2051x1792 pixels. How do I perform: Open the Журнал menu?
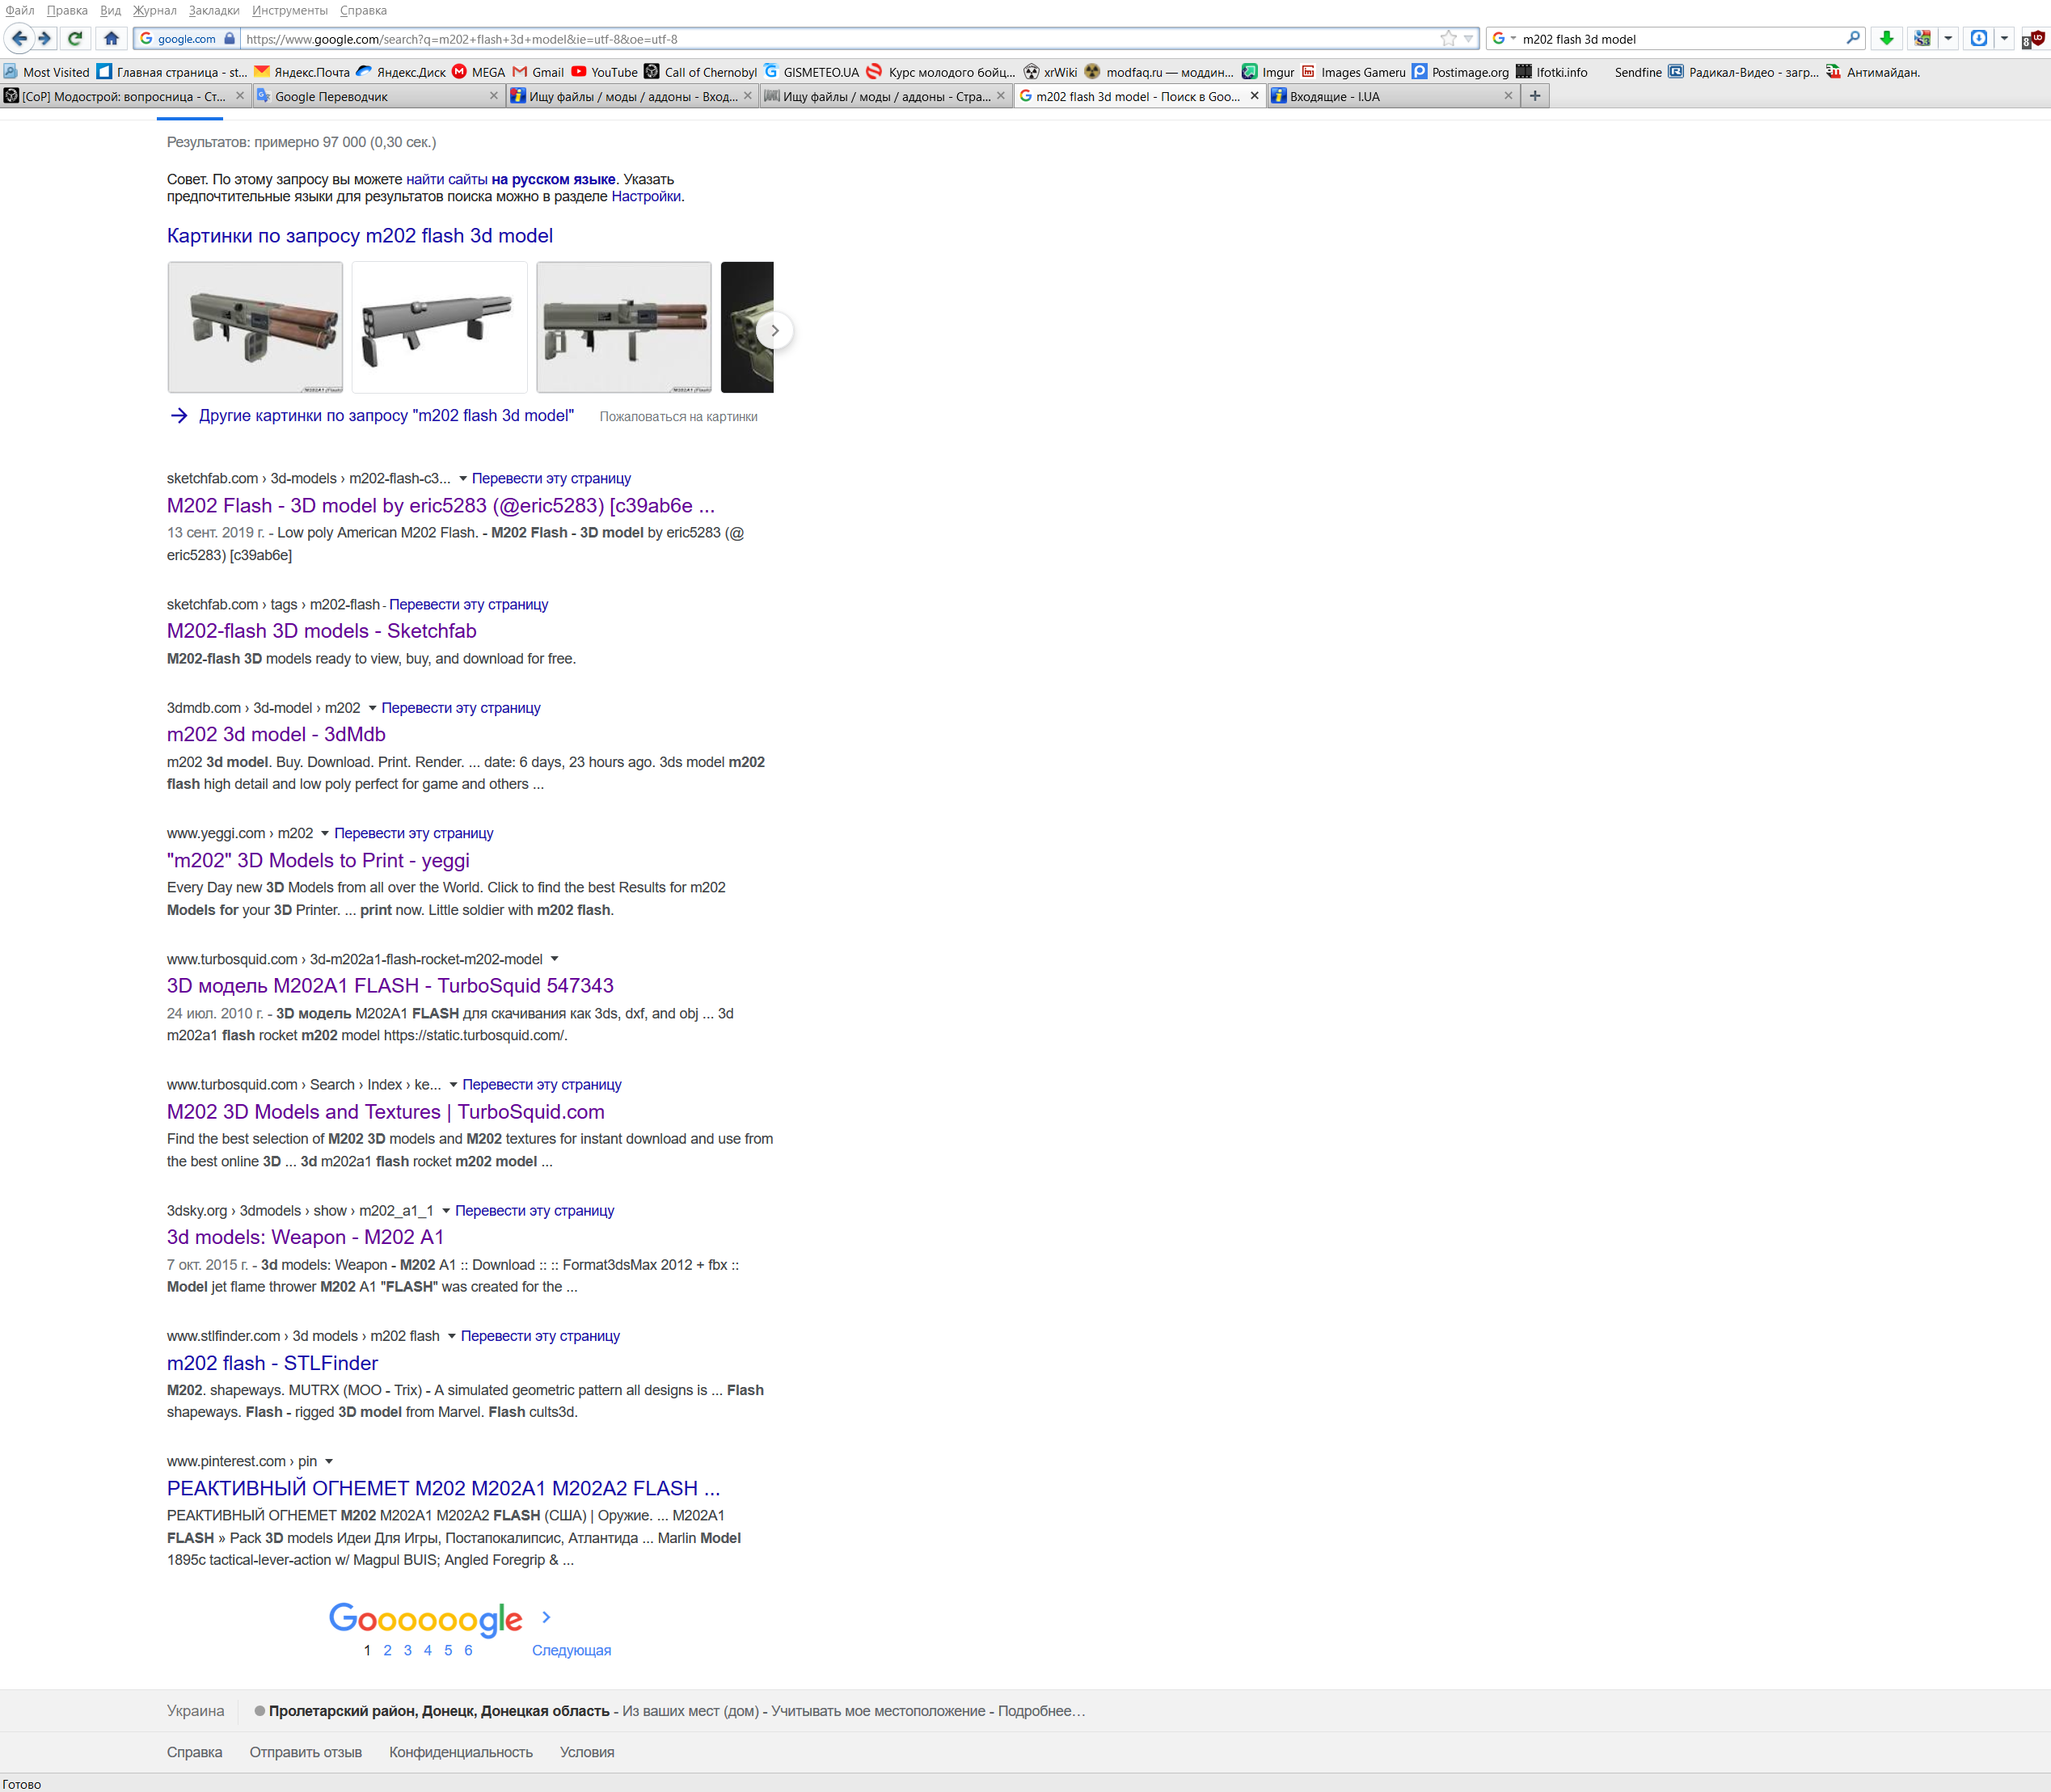[x=154, y=10]
